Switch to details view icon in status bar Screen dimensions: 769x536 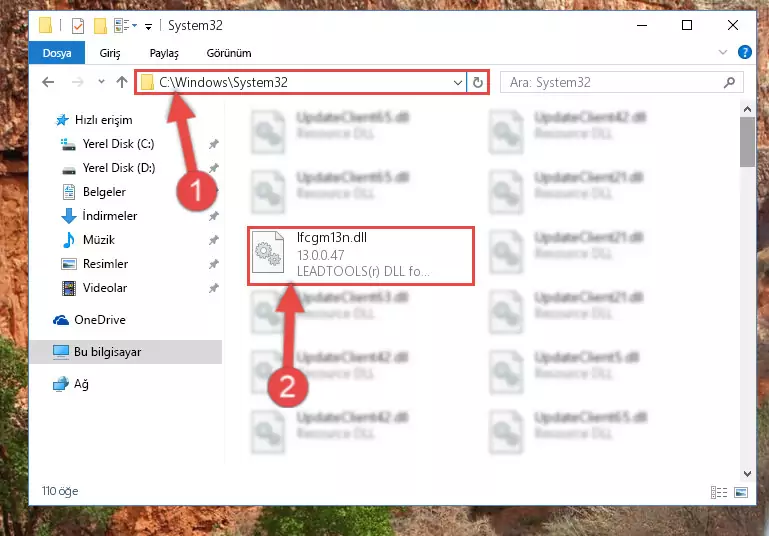click(x=719, y=492)
